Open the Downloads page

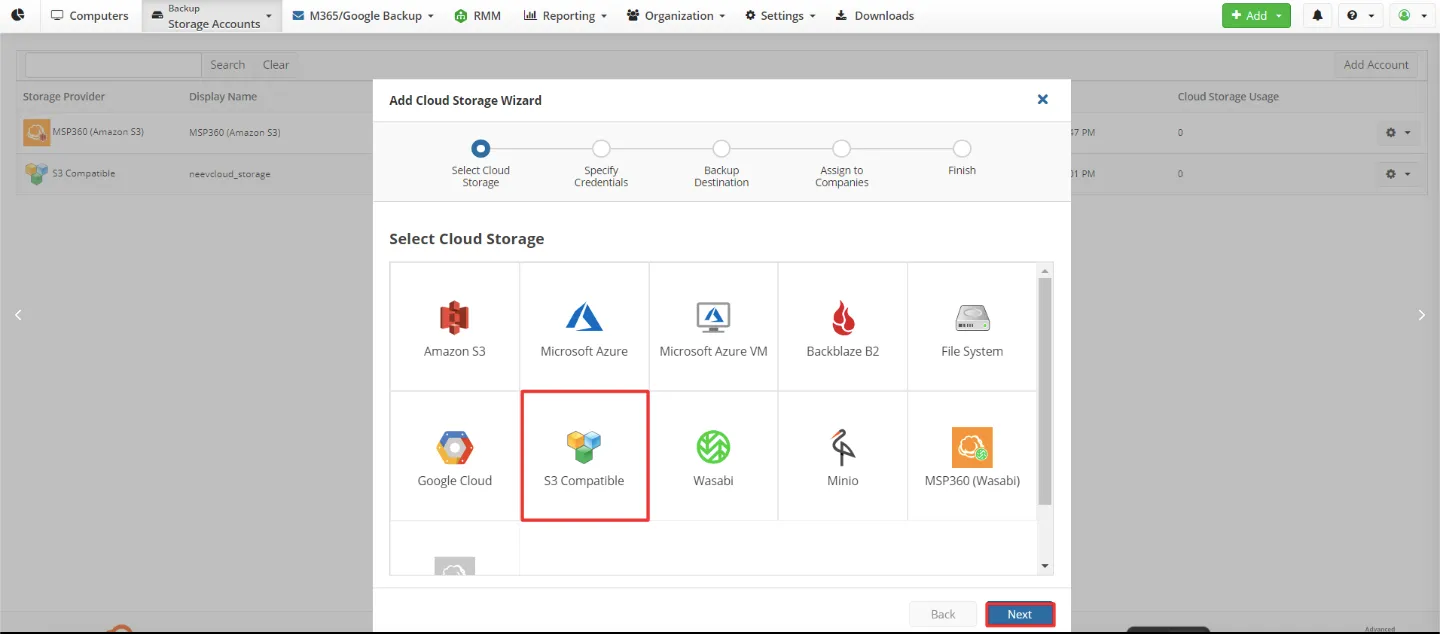pyautogui.click(x=875, y=16)
